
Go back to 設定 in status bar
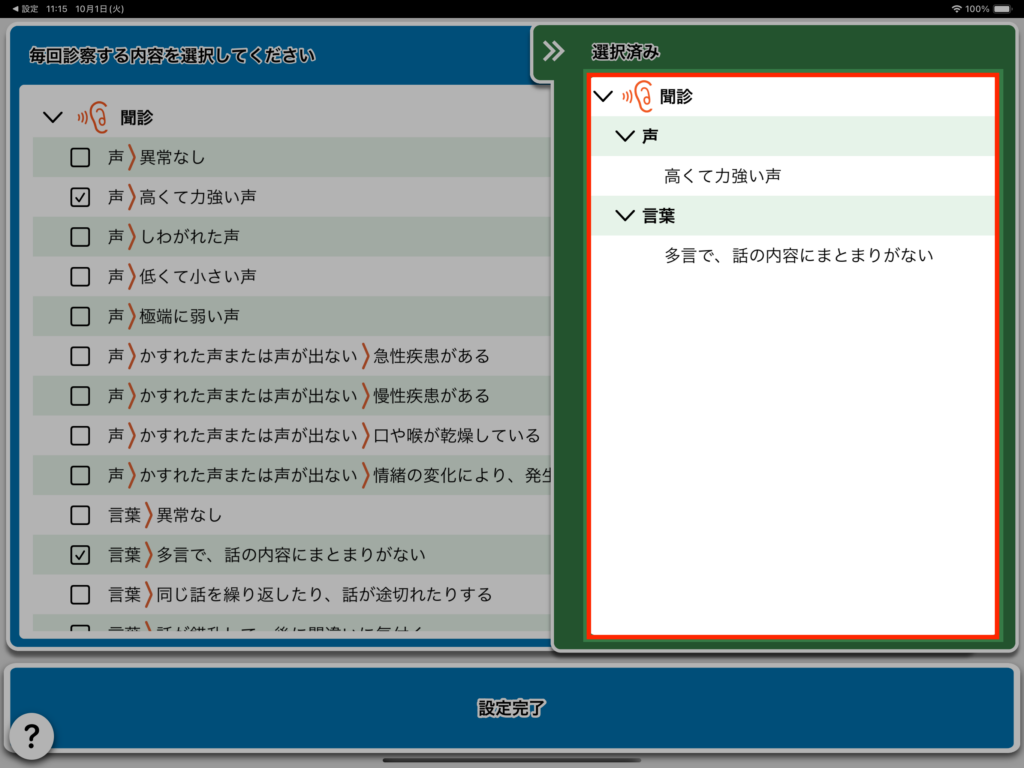point(24,8)
